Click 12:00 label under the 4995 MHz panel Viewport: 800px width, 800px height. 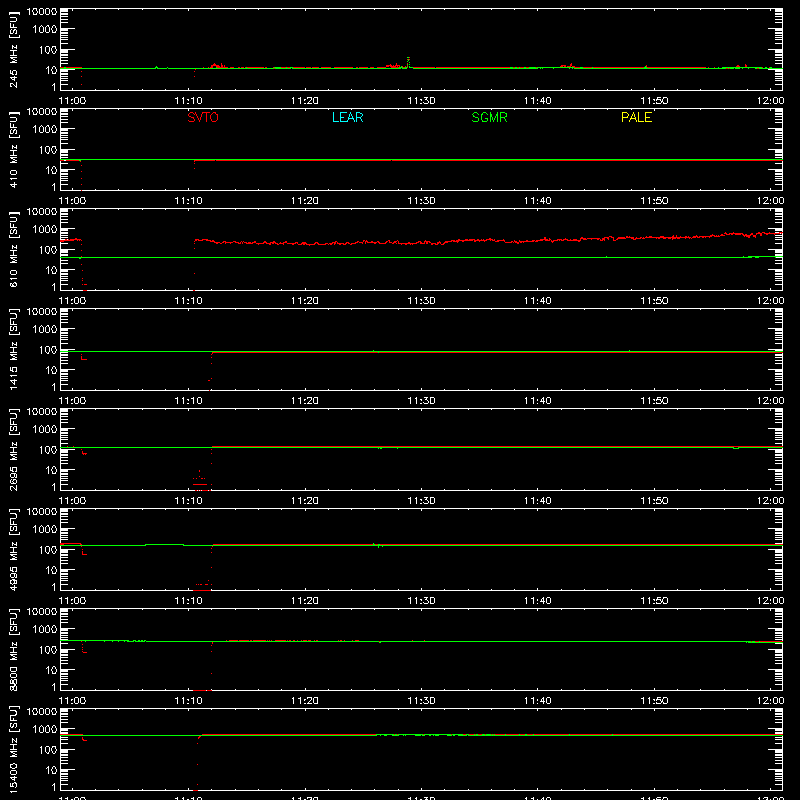[770, 601]
